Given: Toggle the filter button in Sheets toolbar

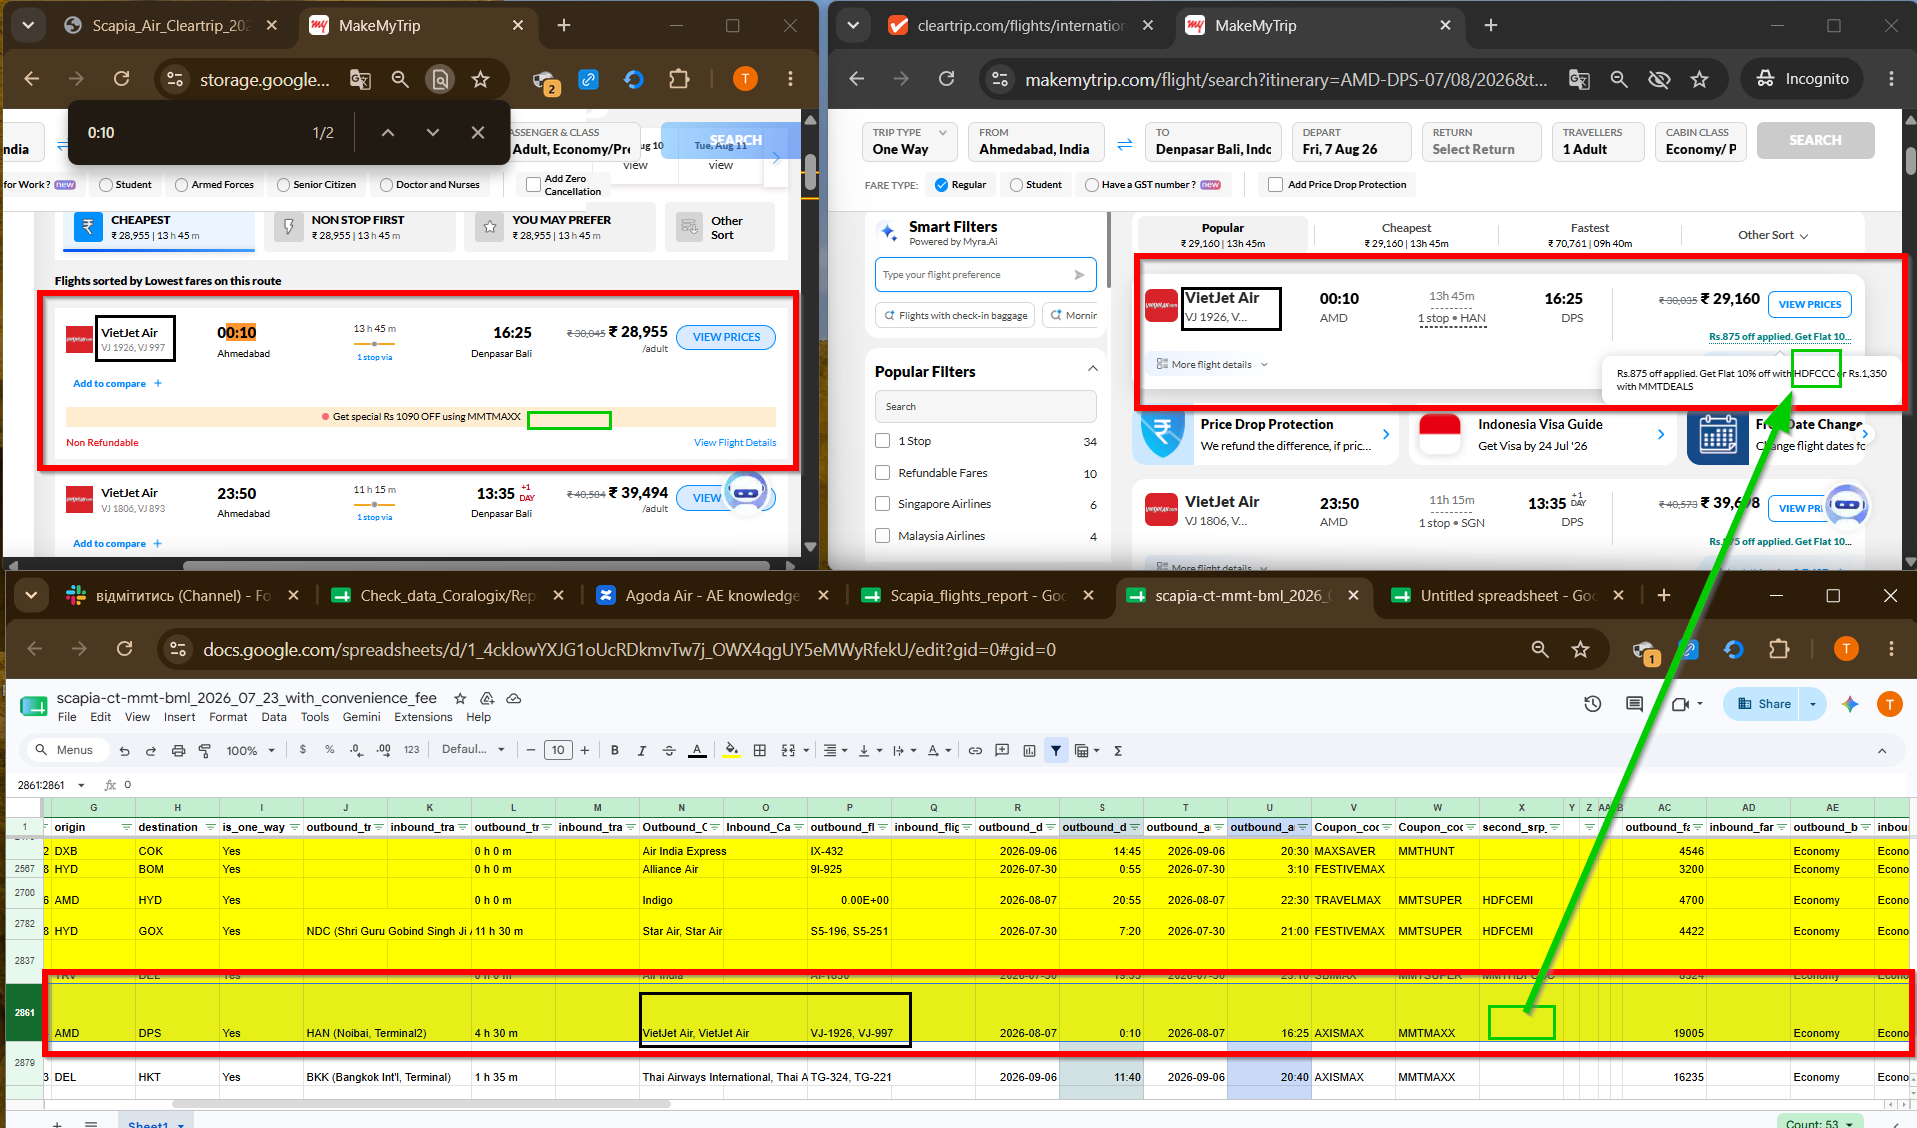Looking at the screenshot, I should click(1056, 750).
